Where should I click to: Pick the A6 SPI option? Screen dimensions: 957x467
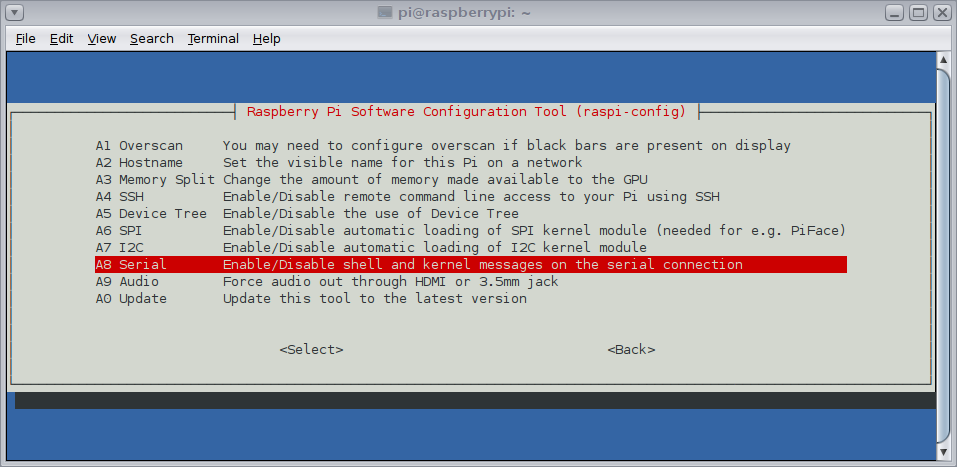471,231
